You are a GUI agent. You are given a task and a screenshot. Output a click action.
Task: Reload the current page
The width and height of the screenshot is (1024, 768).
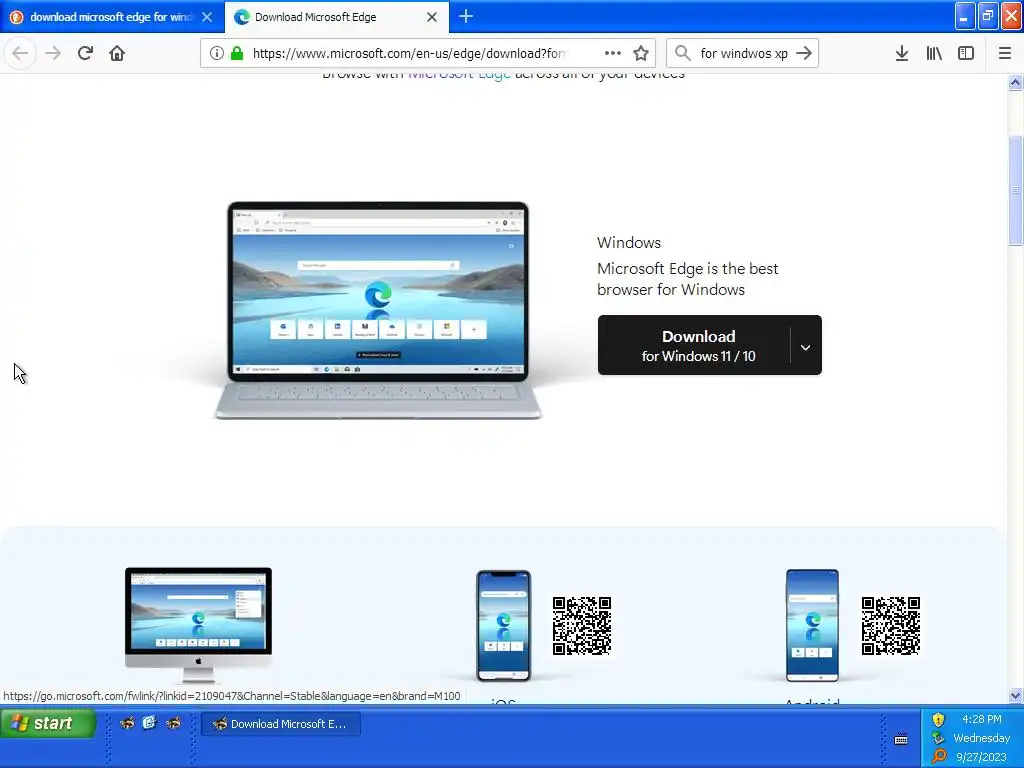coord(85,53)
